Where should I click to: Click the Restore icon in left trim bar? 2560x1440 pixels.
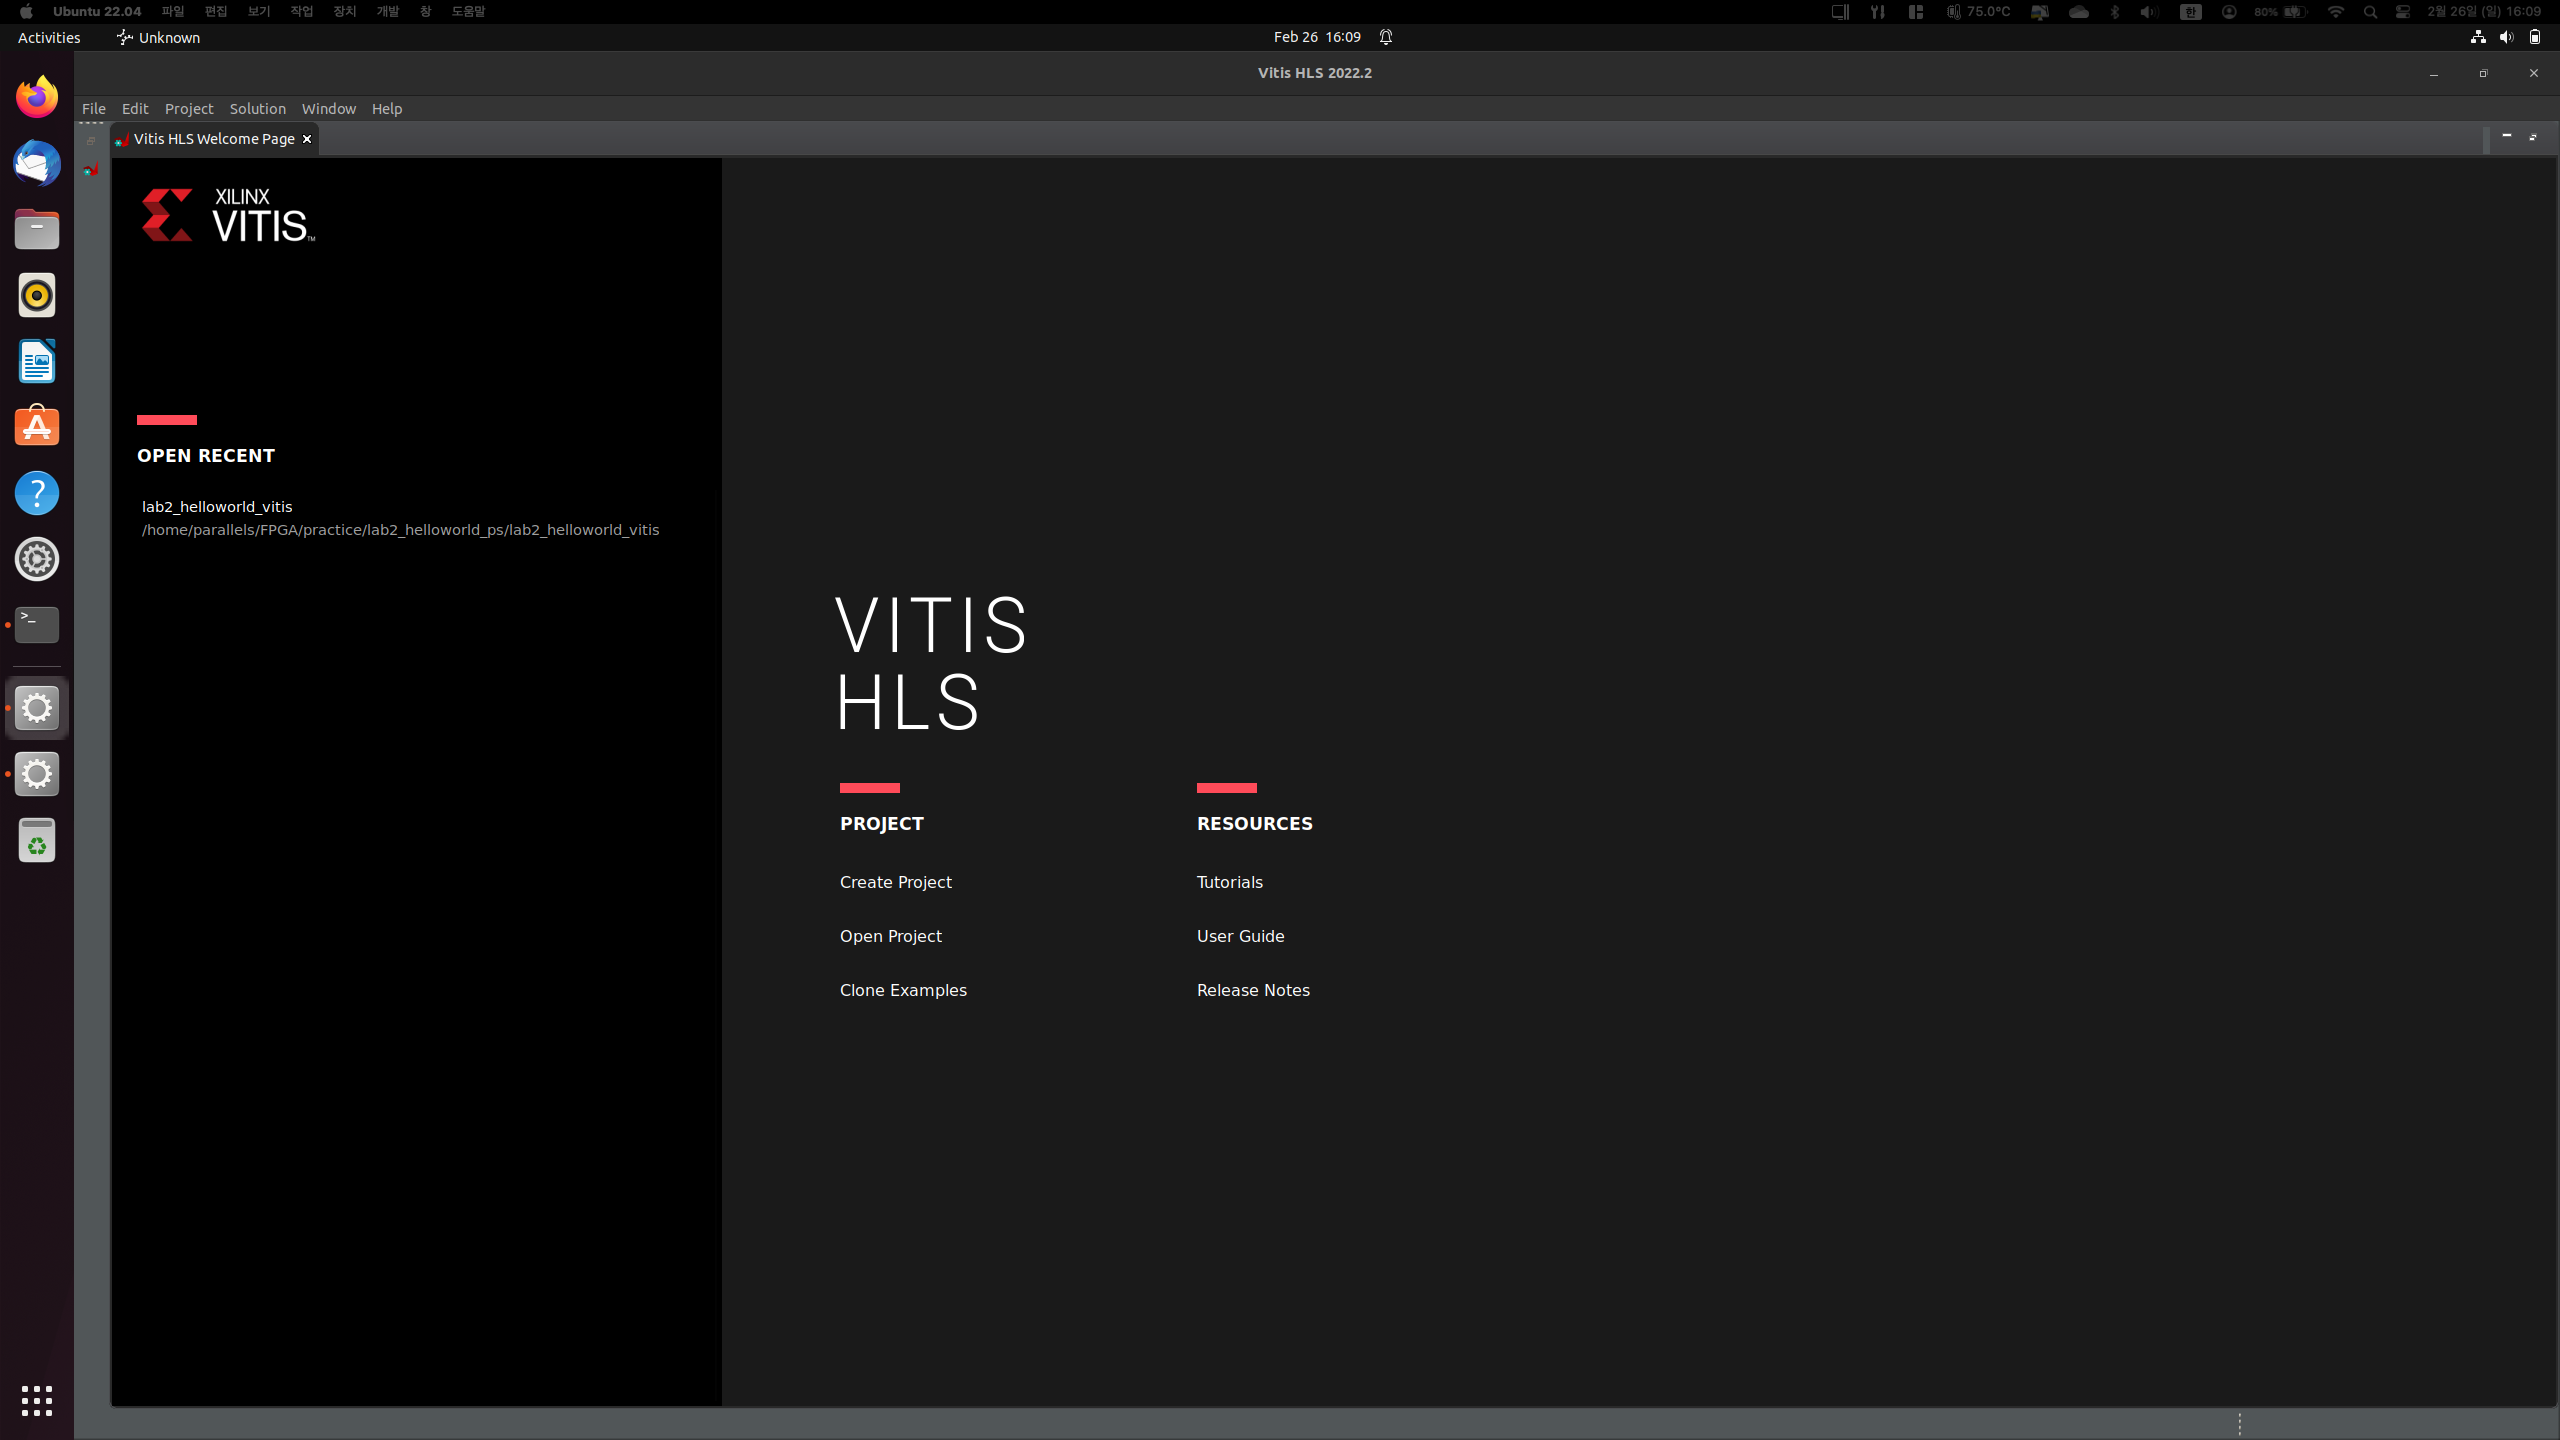91,141
